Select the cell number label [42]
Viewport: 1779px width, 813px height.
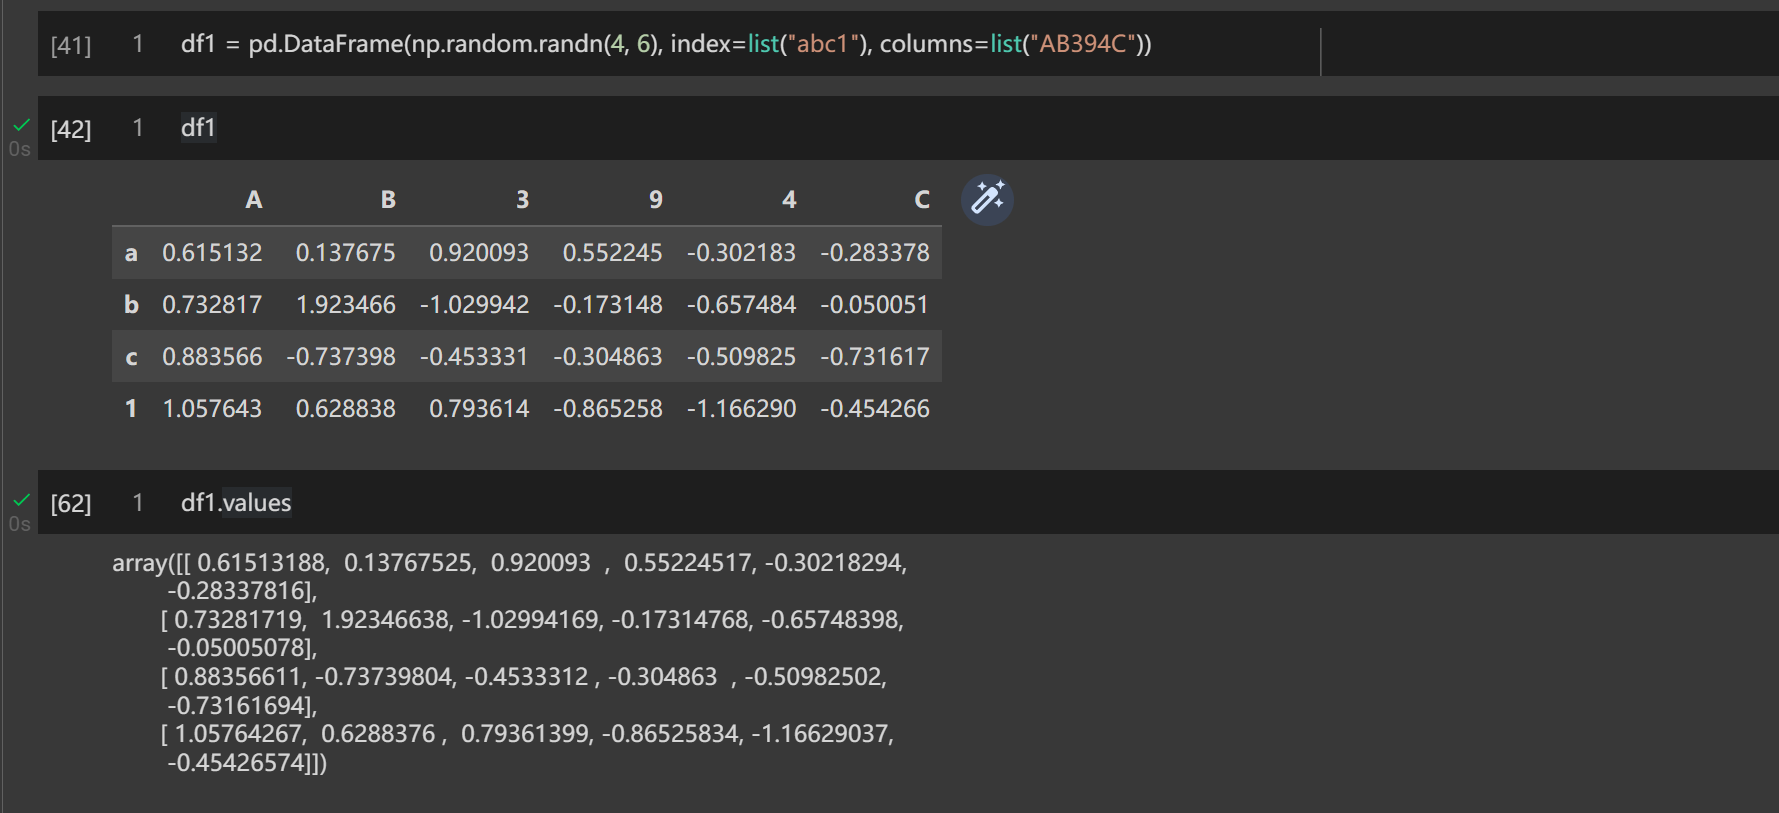71,129
